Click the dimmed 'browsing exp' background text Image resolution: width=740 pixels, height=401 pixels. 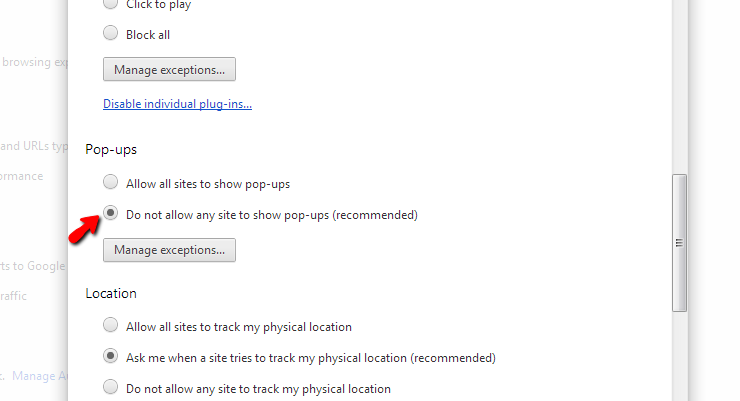(x=35, y=62)
